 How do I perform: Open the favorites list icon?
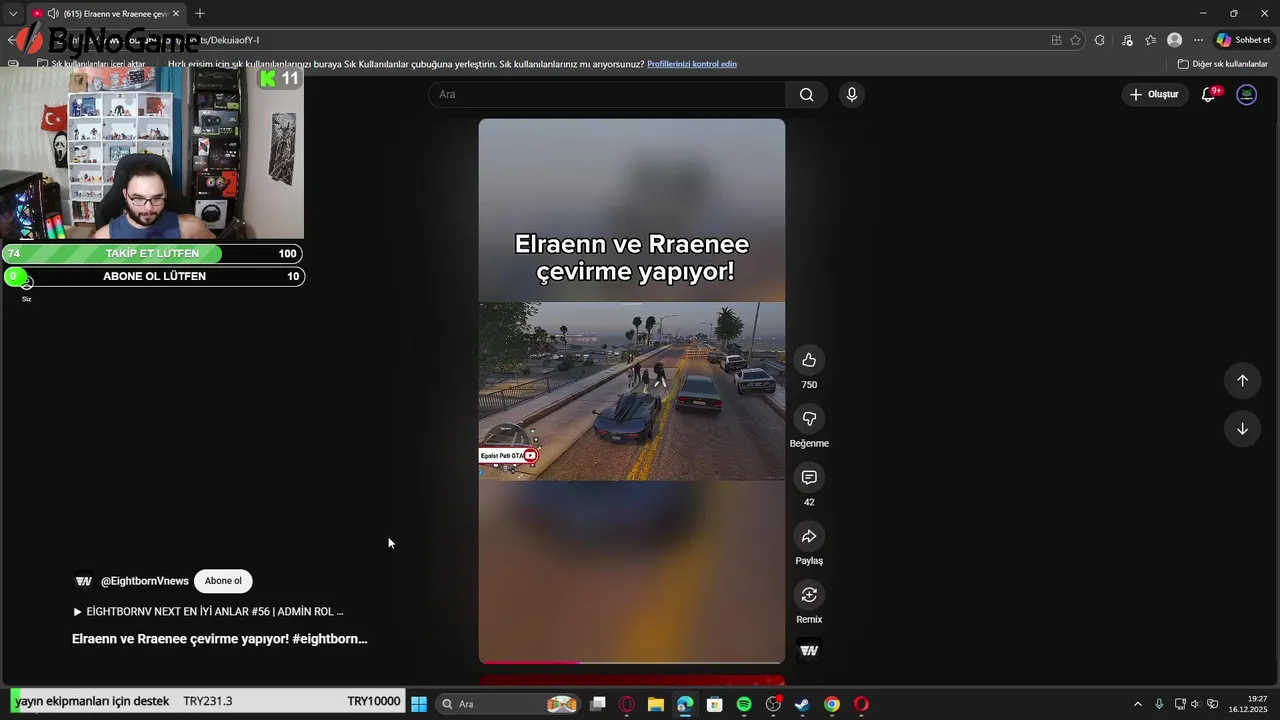[x=1150, y=40]
